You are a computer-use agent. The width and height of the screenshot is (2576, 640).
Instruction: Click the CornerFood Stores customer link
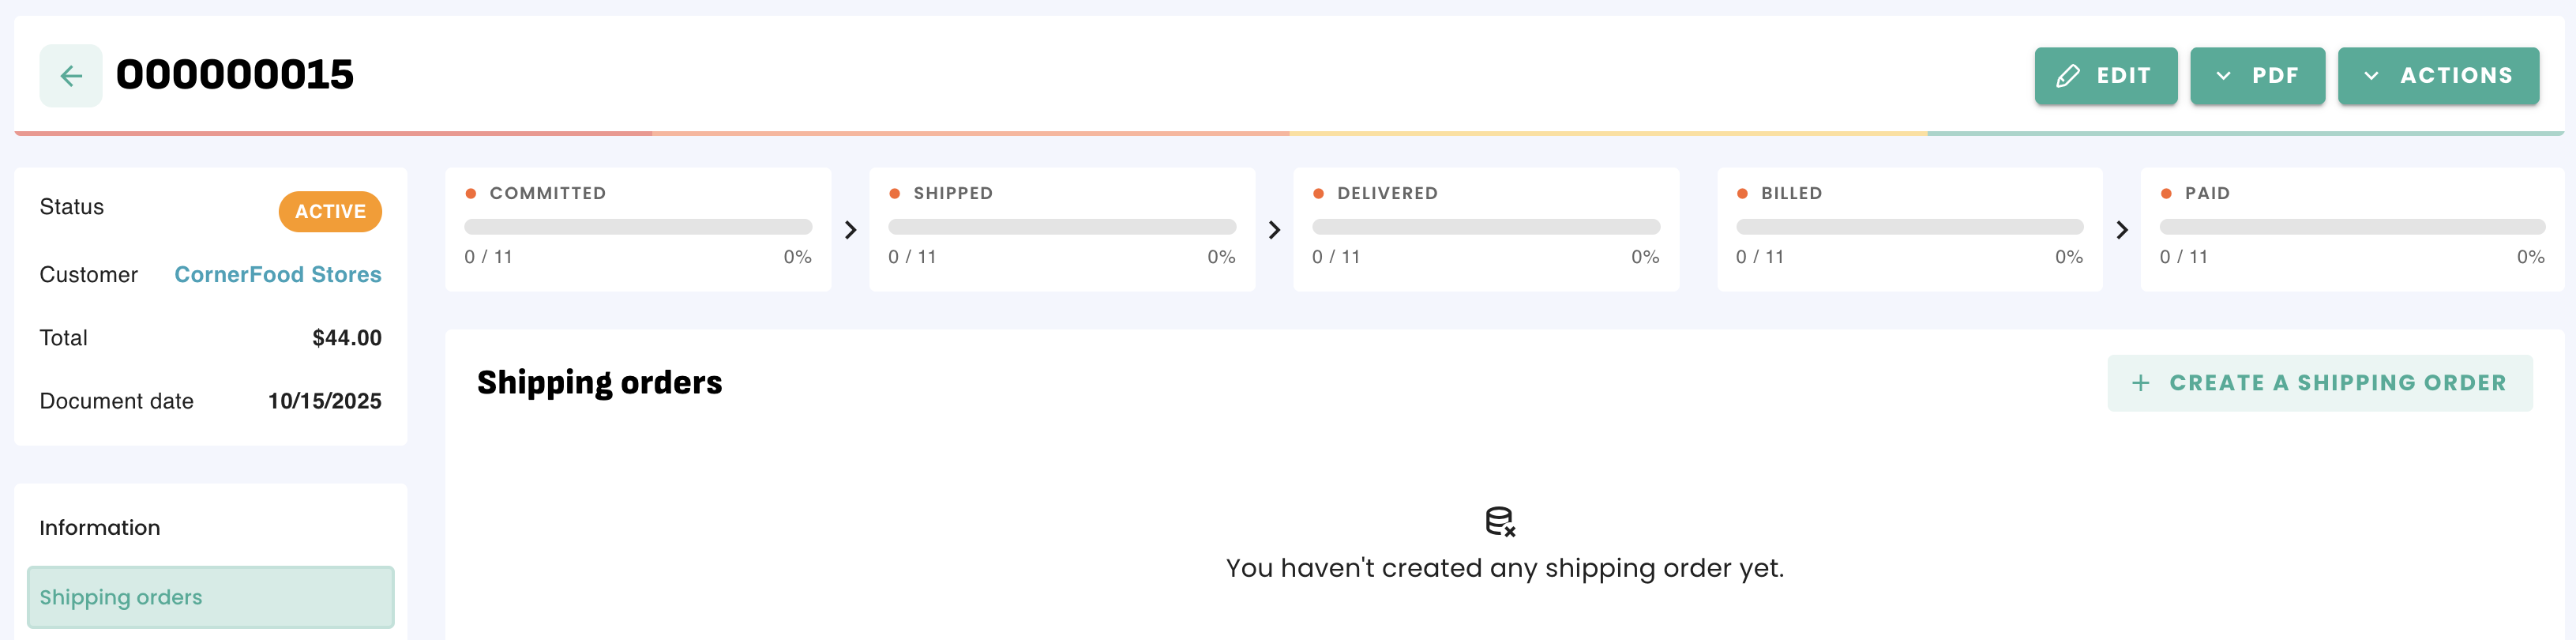tap(277, 274)
